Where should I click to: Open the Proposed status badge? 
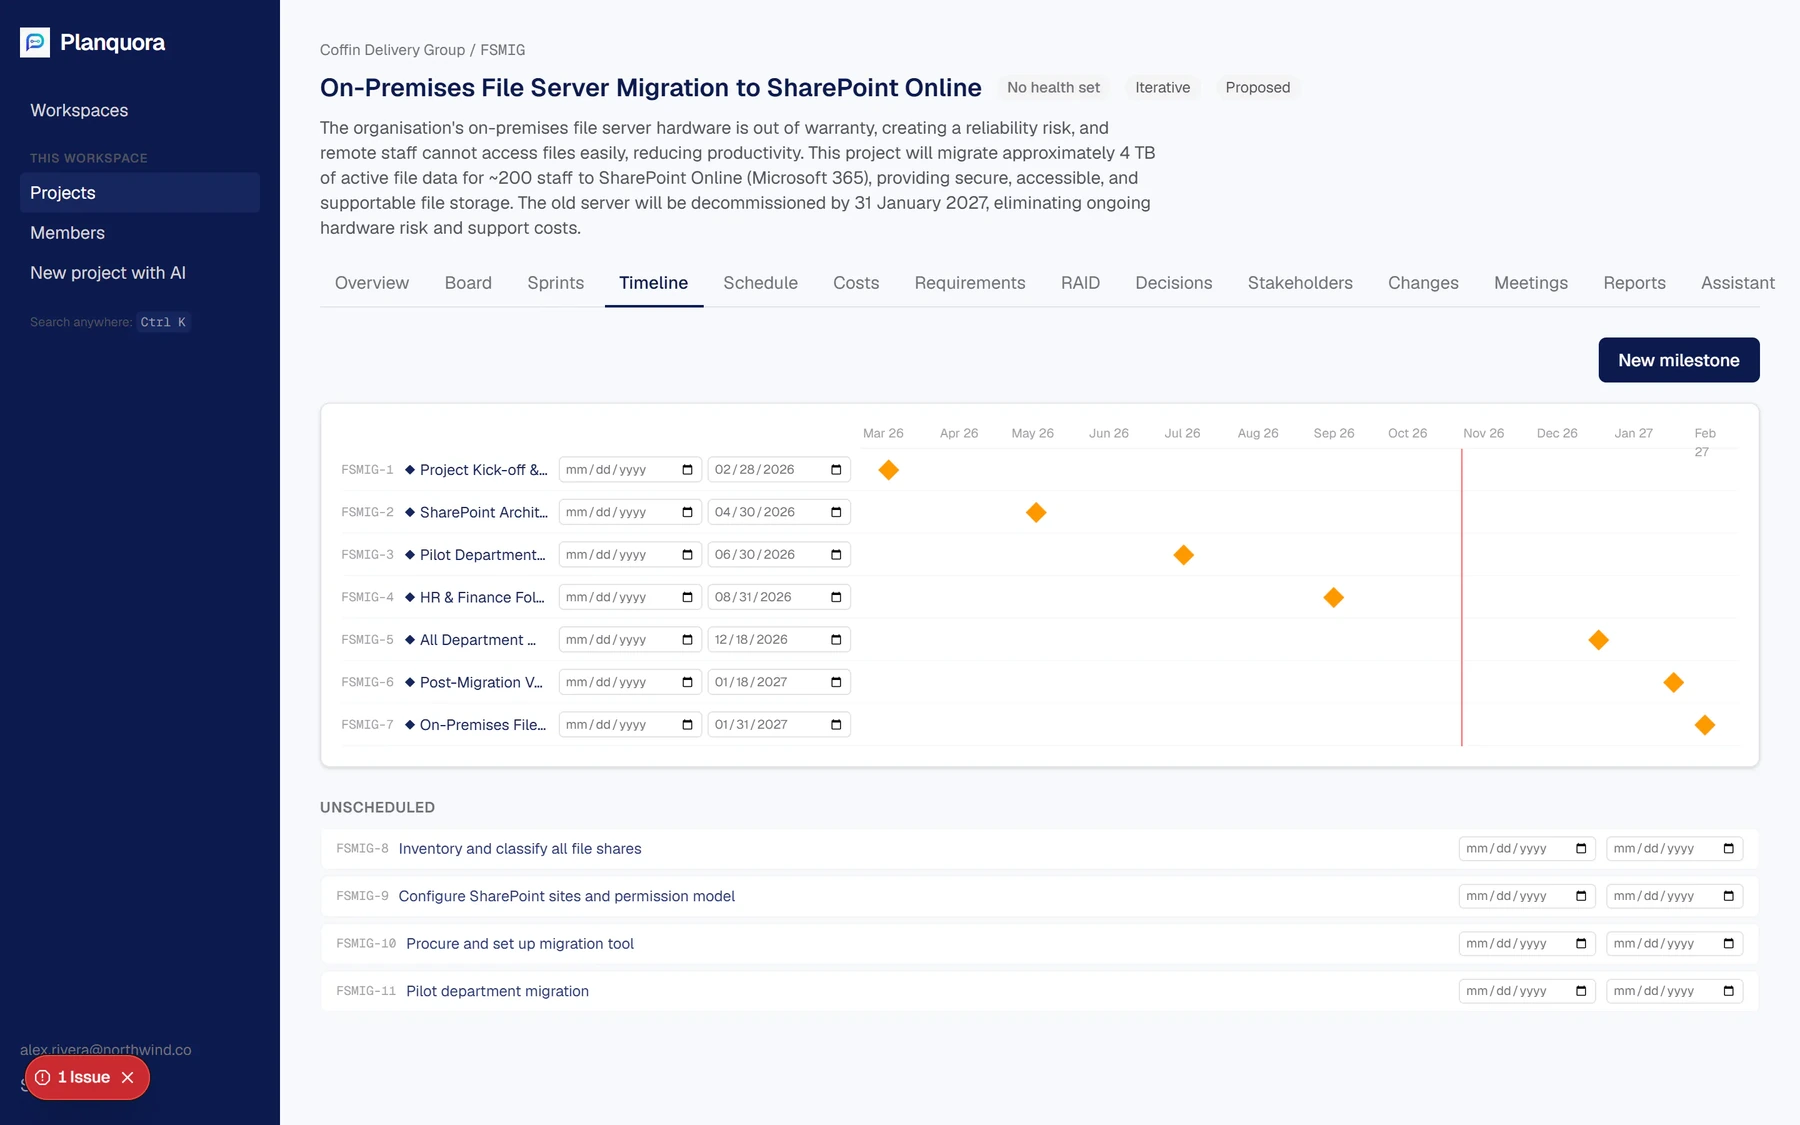(x=1257, y=88)
